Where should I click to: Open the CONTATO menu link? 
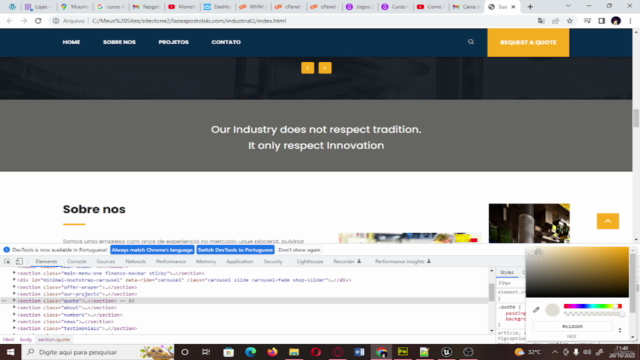click(x=226, y=42)
